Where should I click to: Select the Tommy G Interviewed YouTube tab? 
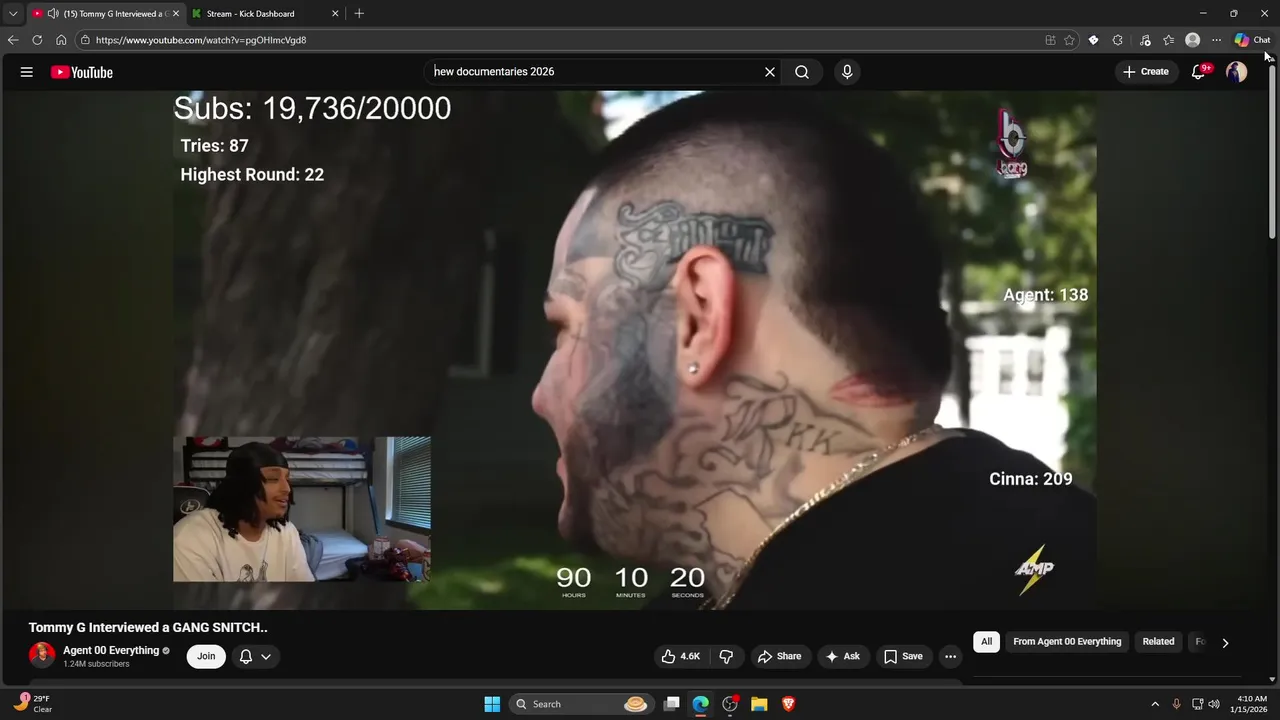(x=106, y=14)
